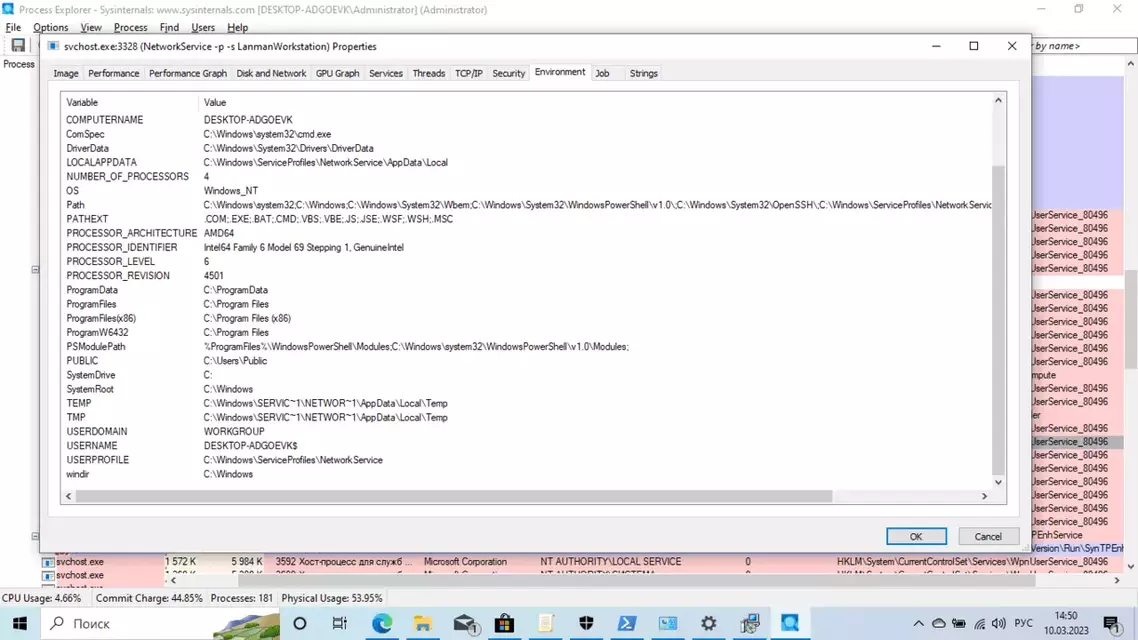Open the Process menu
Image resolution: width=1138 pixels, height=640 pixels.
[131, 28]
